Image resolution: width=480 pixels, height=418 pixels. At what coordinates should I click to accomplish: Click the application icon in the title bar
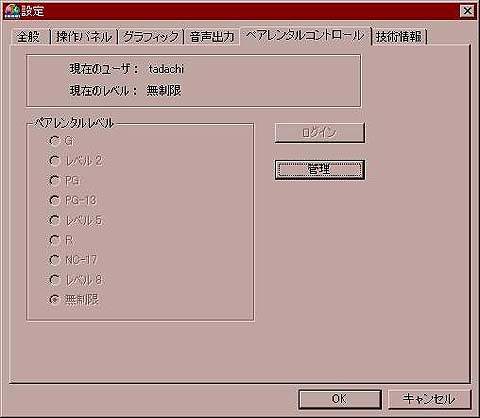click(x=12, y=11)
